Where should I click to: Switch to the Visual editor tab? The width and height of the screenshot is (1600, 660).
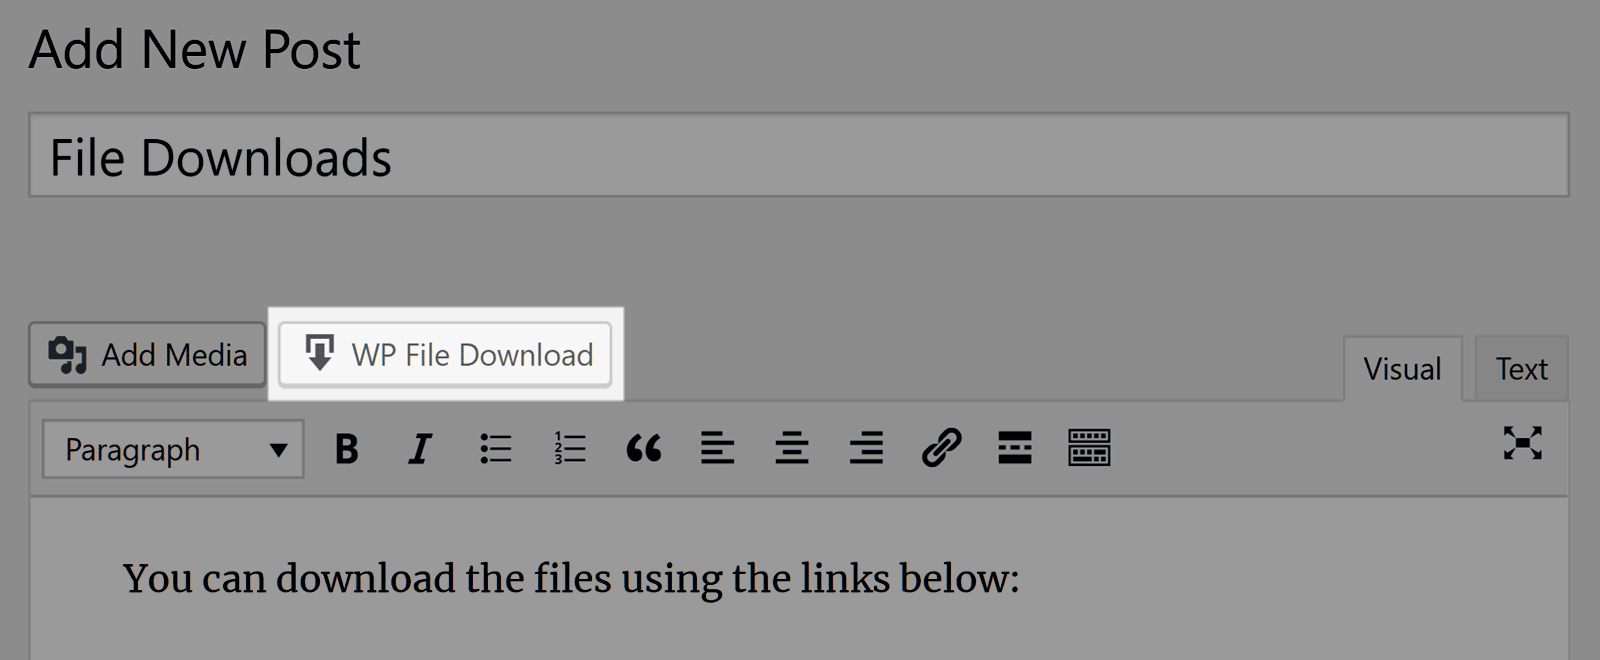pos(1402,369)
